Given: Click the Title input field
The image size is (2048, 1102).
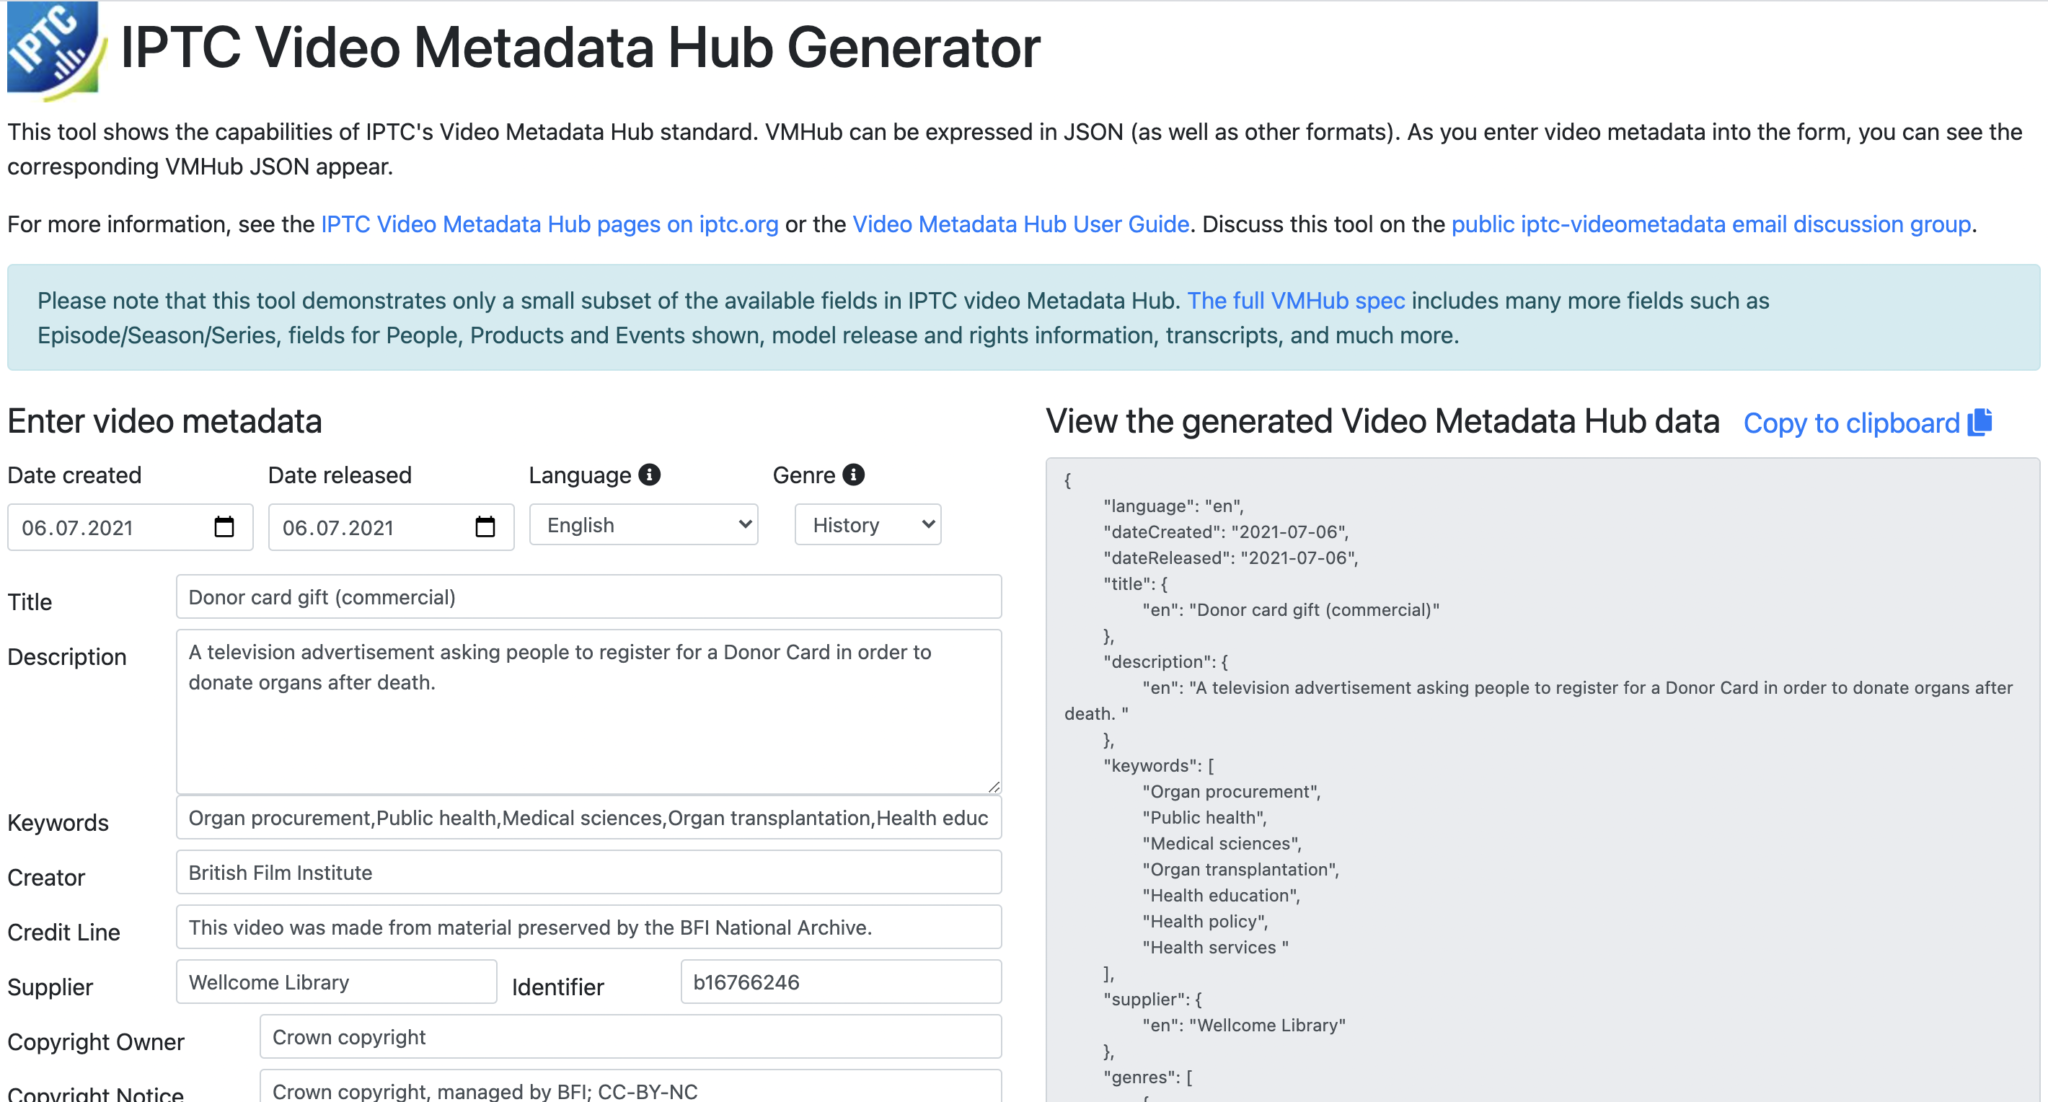Looking at the screenshot, I should (584, 597).
